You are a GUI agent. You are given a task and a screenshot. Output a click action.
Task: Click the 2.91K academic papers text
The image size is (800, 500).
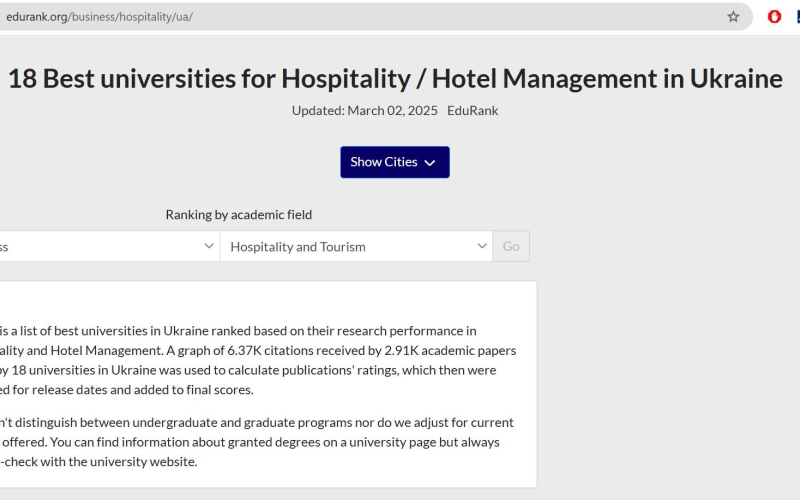[x=450, y=351]
